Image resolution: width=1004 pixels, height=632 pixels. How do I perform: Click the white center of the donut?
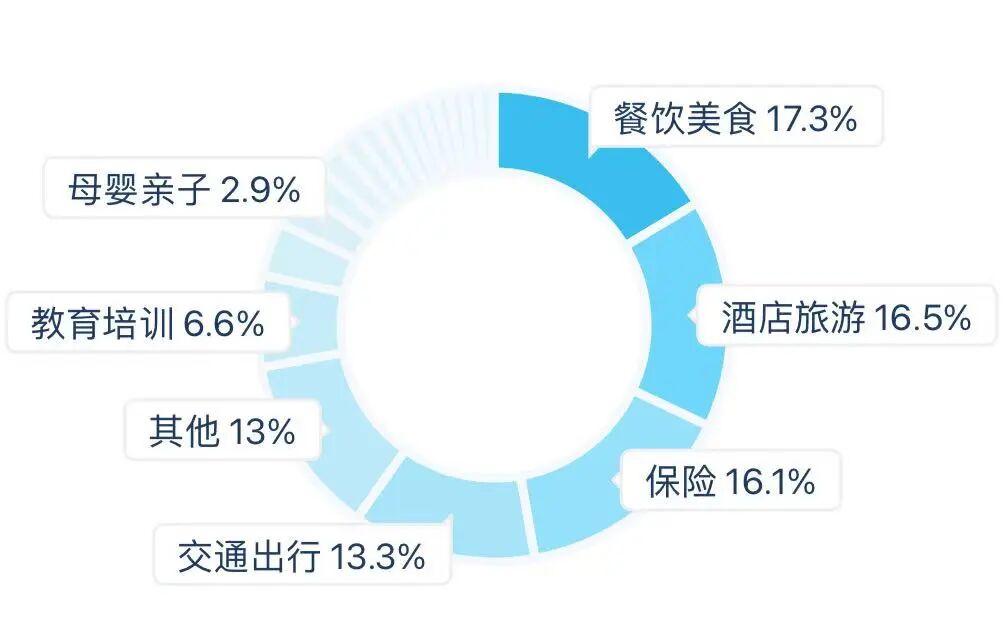click(493, 320)
